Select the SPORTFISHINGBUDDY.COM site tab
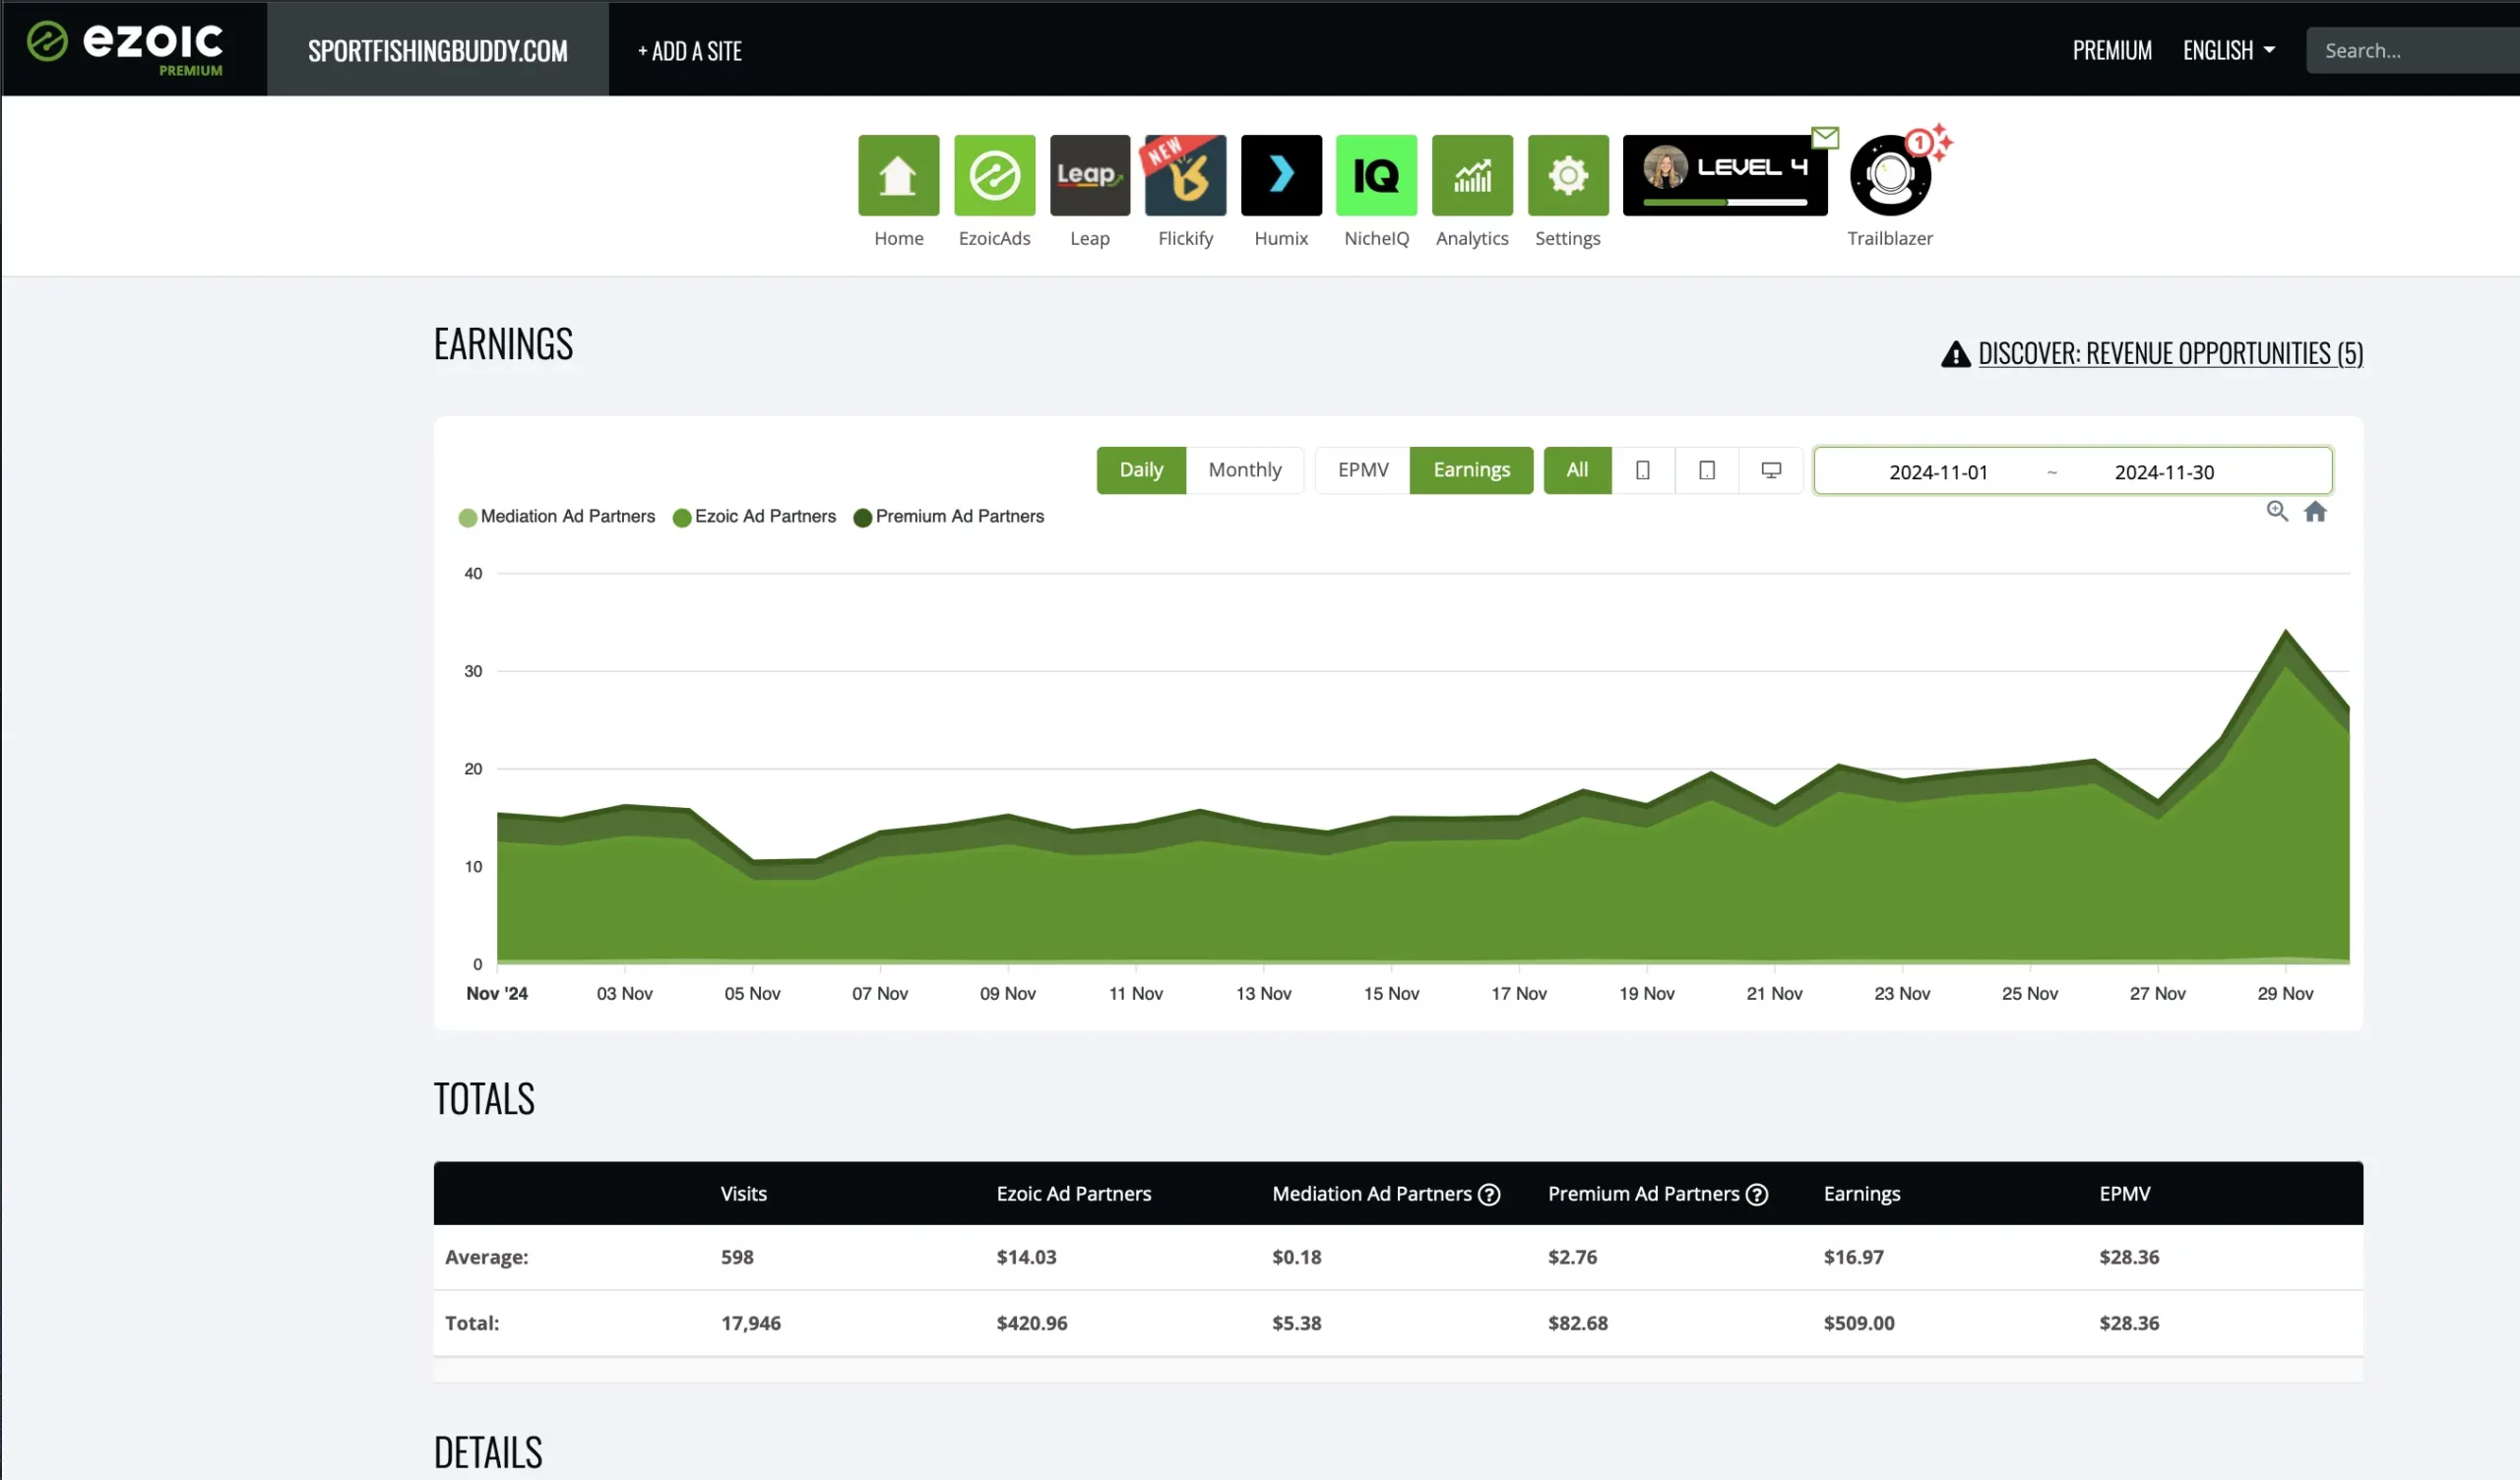Screen dimensions: 2520x1480 (437, 50)
